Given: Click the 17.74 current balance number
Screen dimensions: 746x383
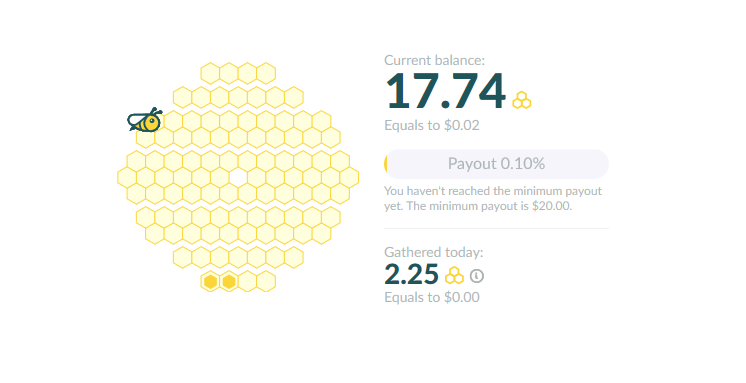Looking at the screenshot, I should click(445, 92).
